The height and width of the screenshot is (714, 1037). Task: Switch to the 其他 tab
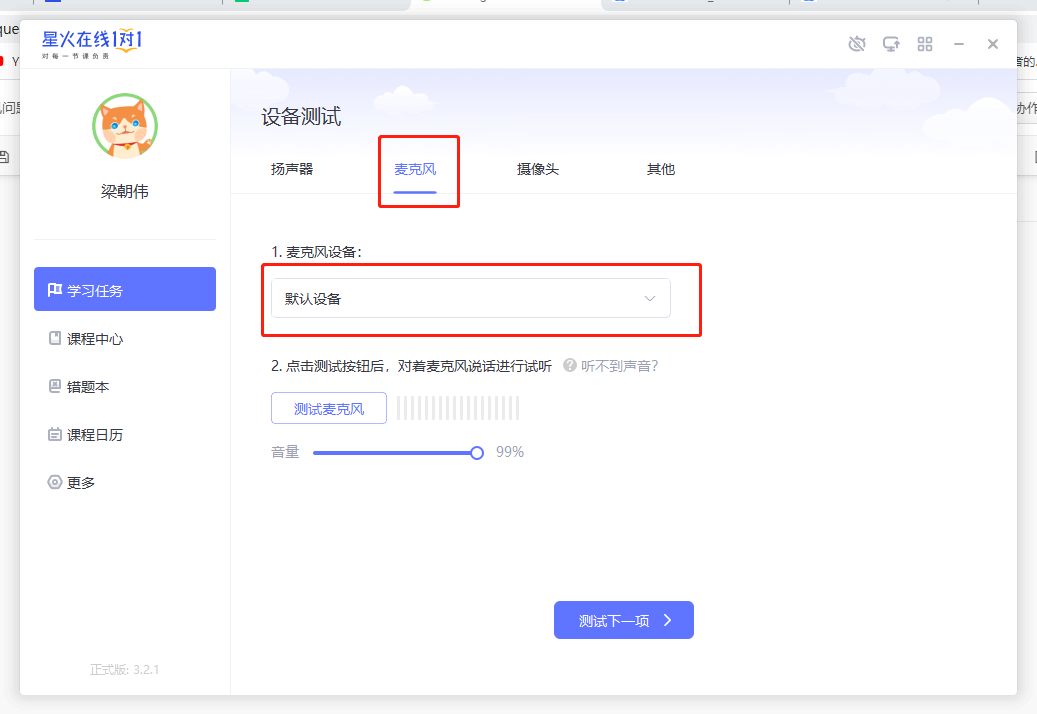coord(661,169)
